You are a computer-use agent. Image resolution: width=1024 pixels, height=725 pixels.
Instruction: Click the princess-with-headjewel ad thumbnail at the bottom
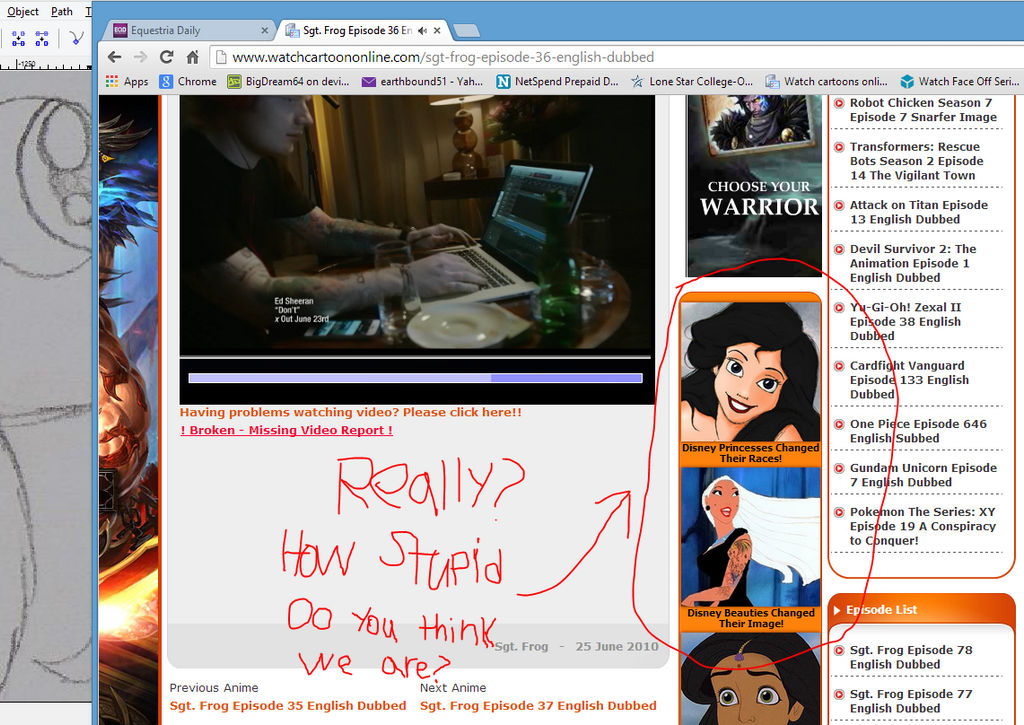[750, 679]
